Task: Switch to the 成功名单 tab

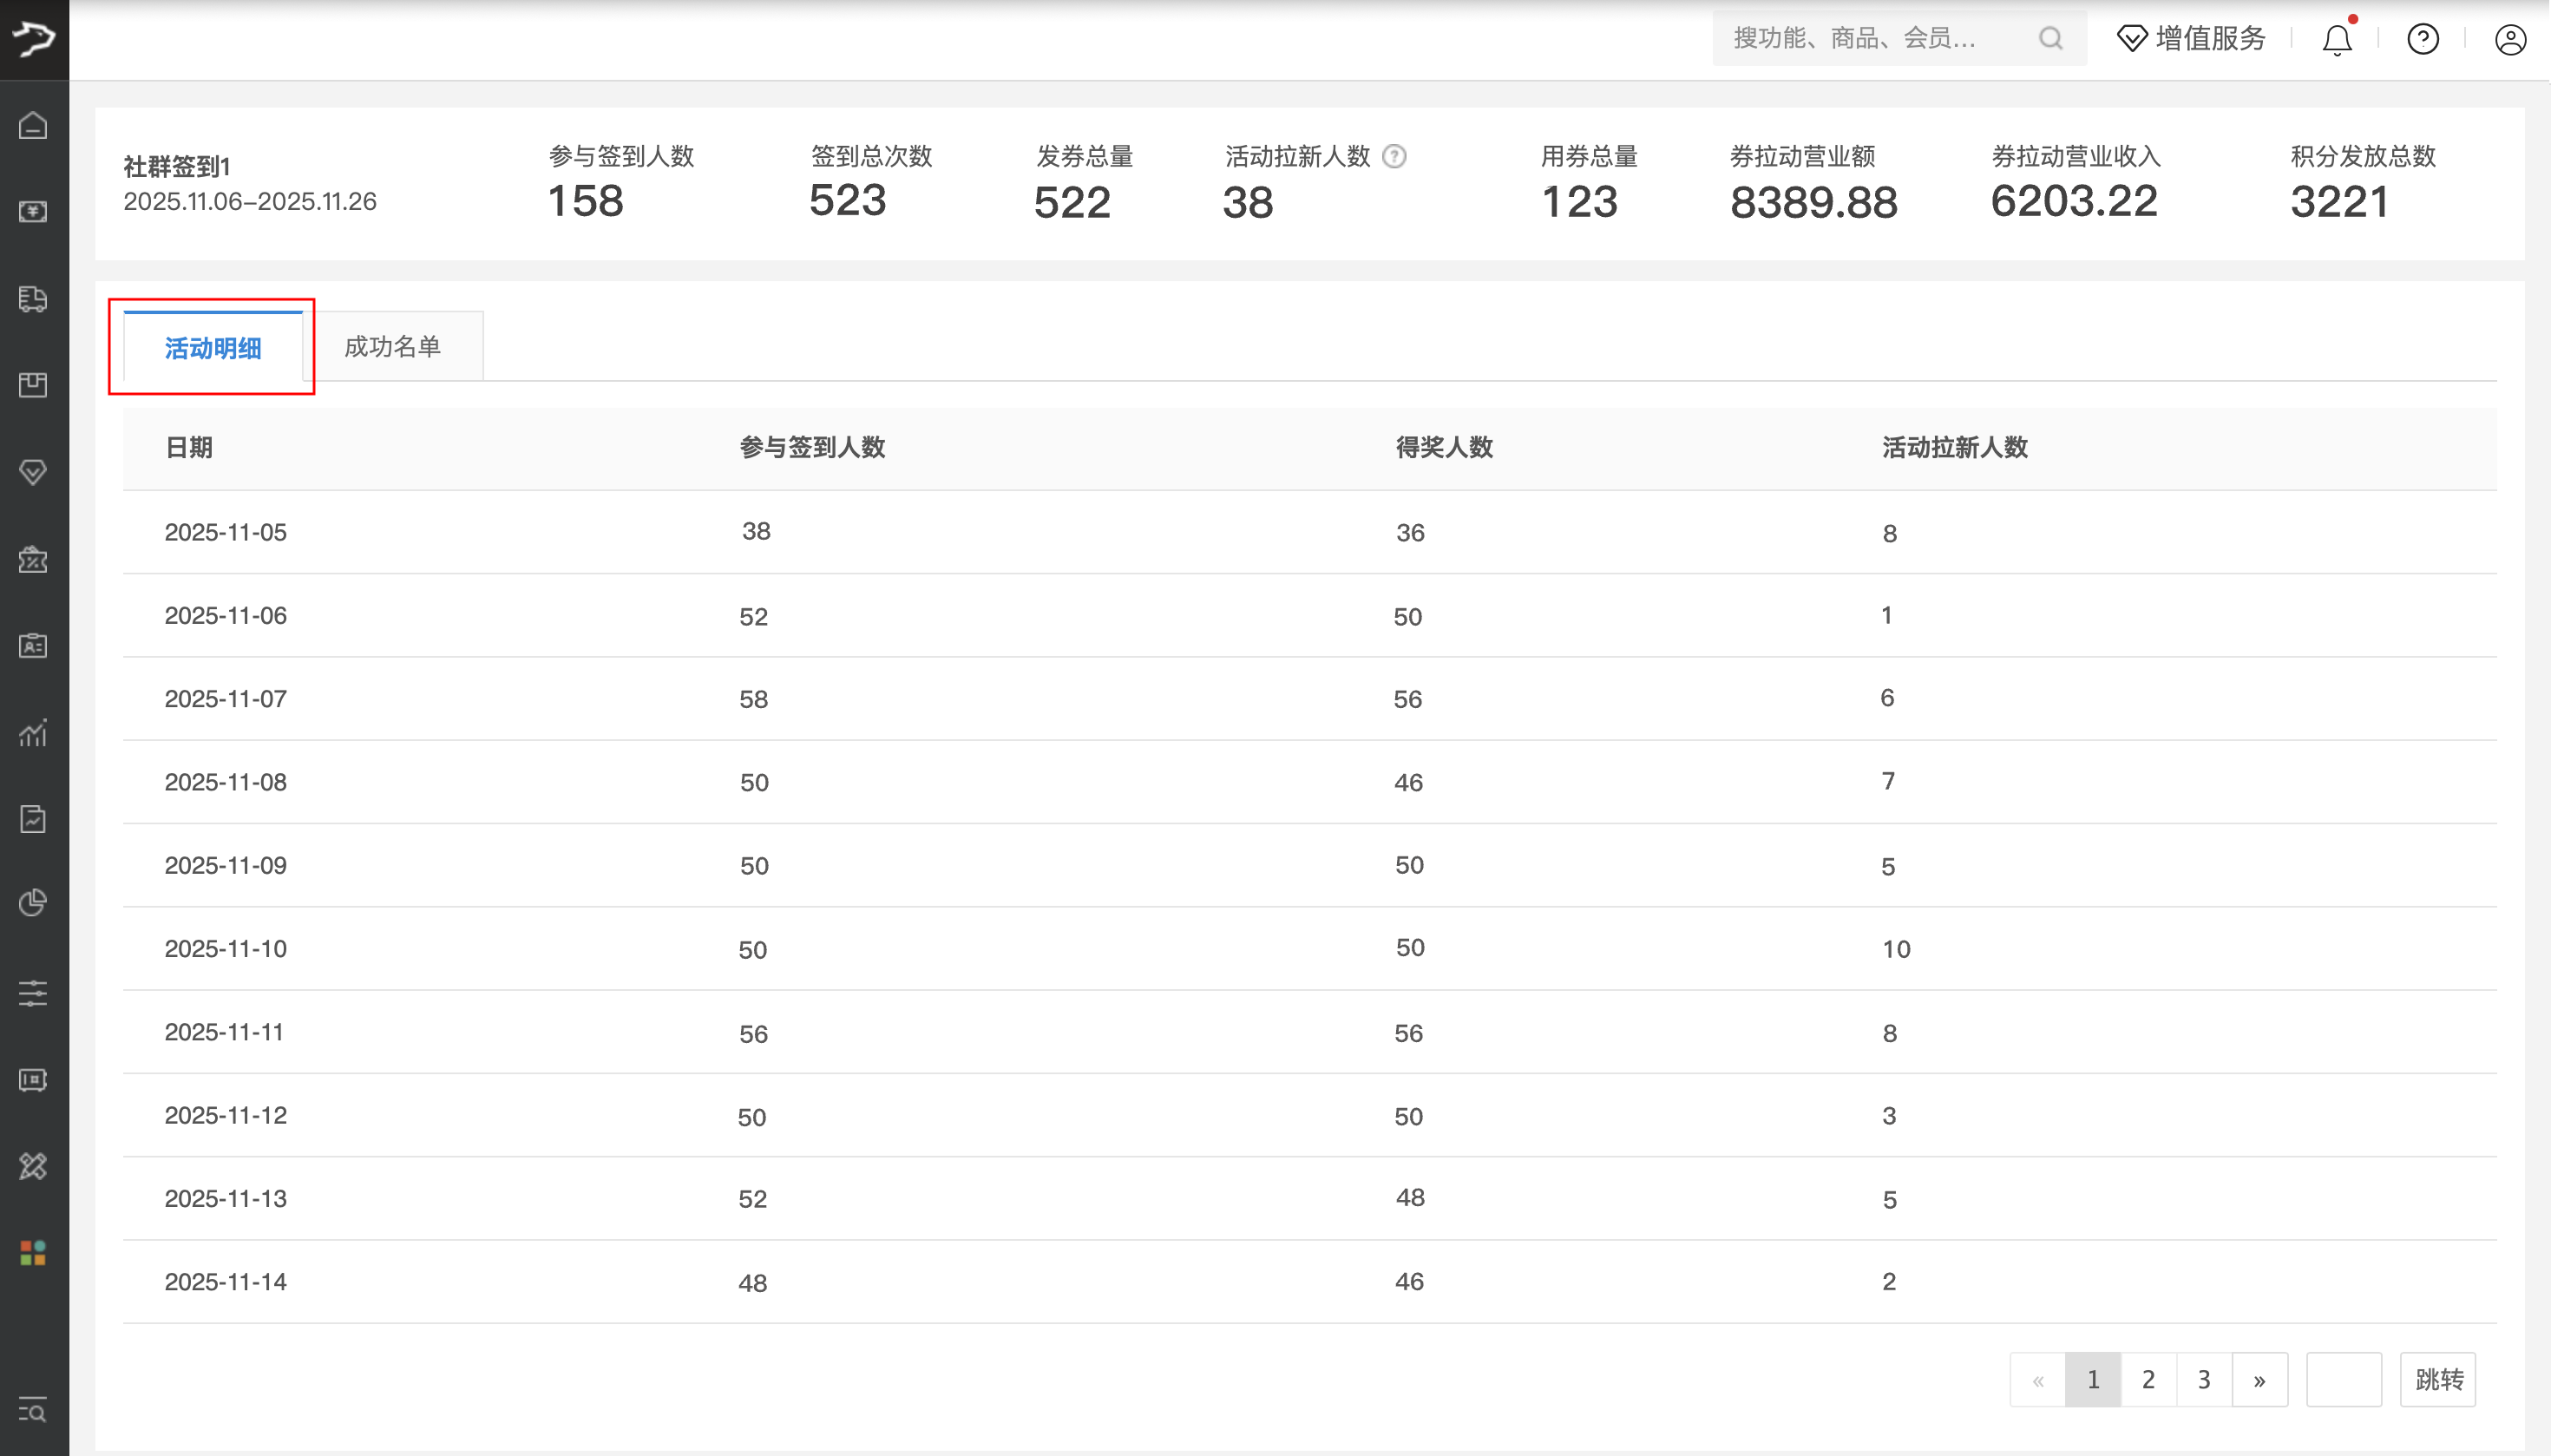Action: click(392, 347)
